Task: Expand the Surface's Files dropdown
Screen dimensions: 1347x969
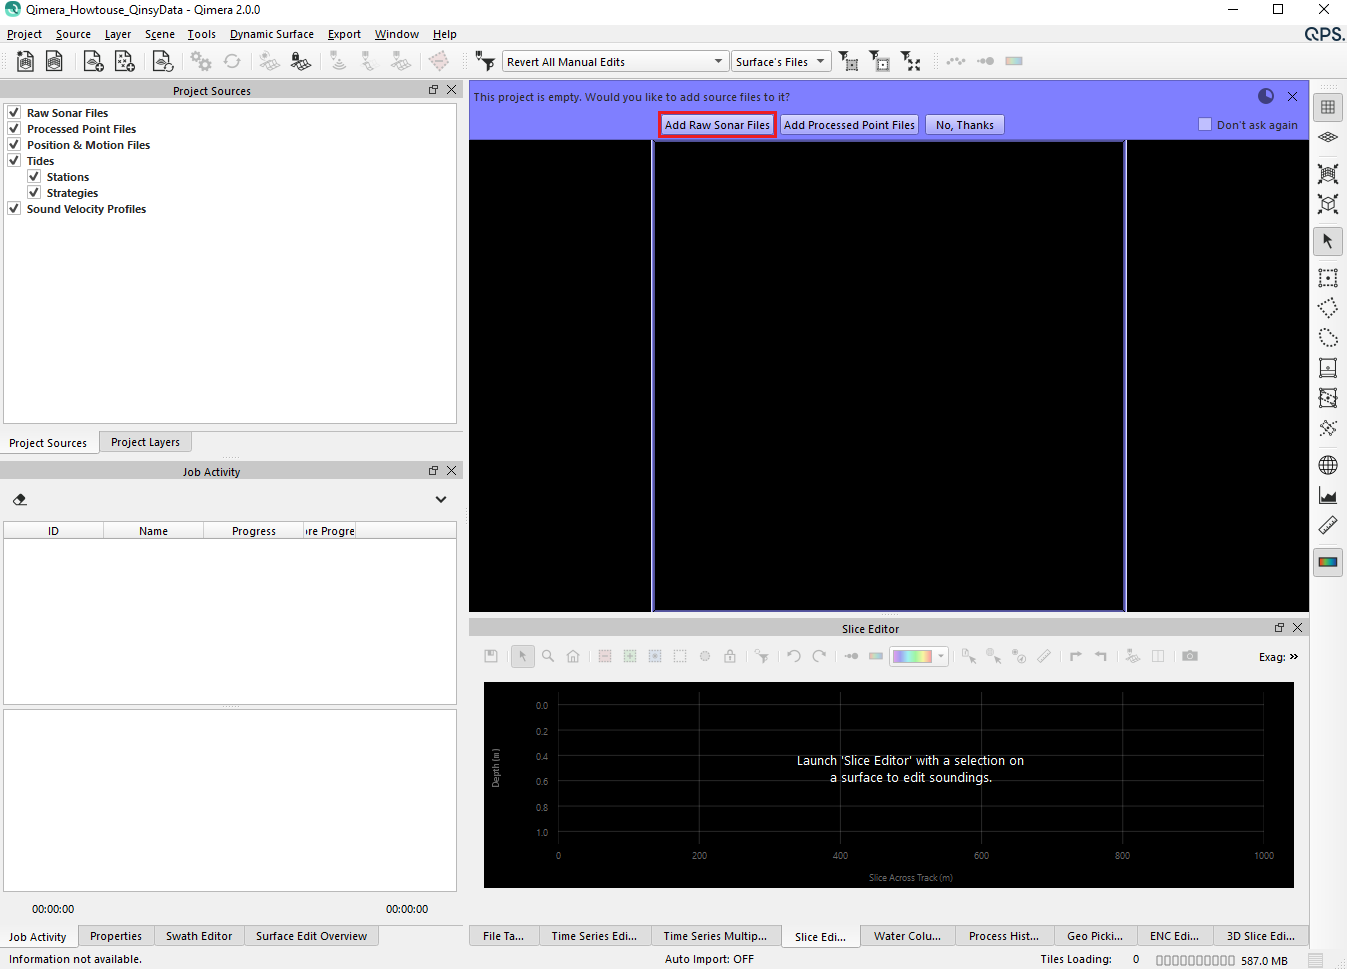Action: (x=781, y=62)
